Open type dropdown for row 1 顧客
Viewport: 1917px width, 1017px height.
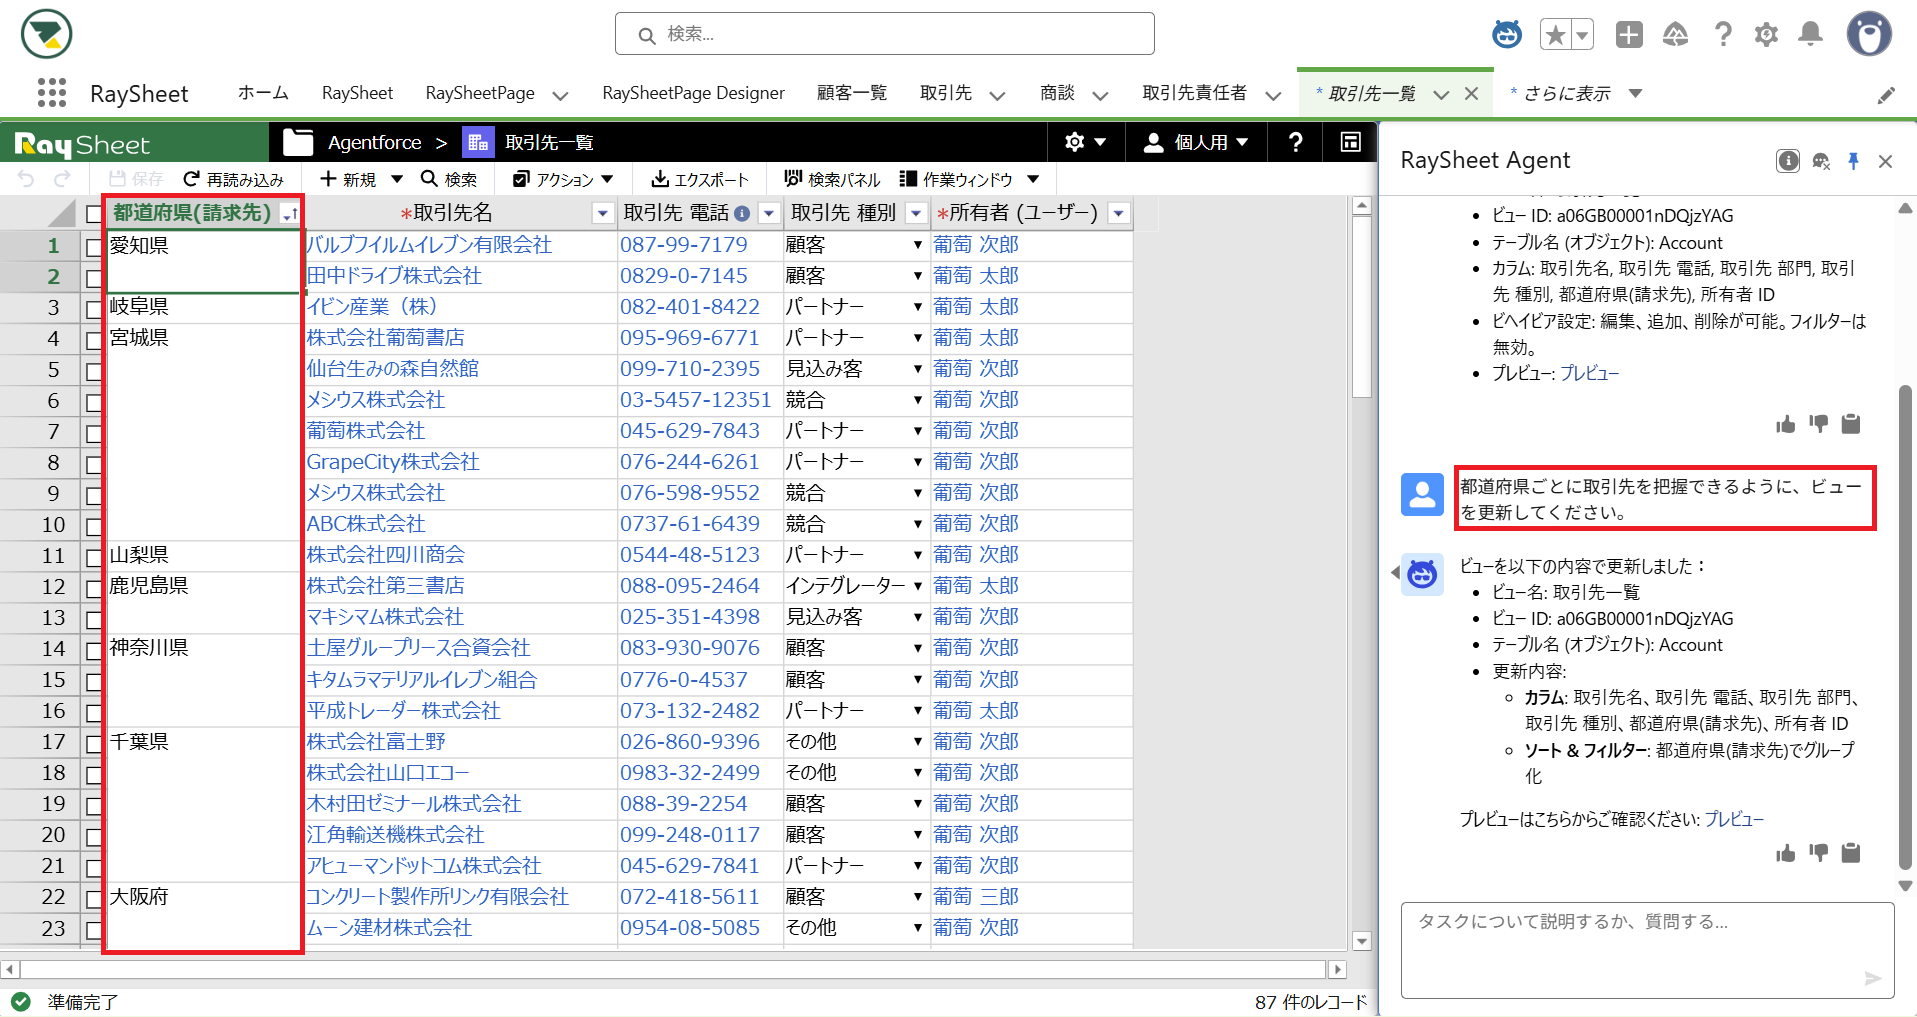click(917, 245)
